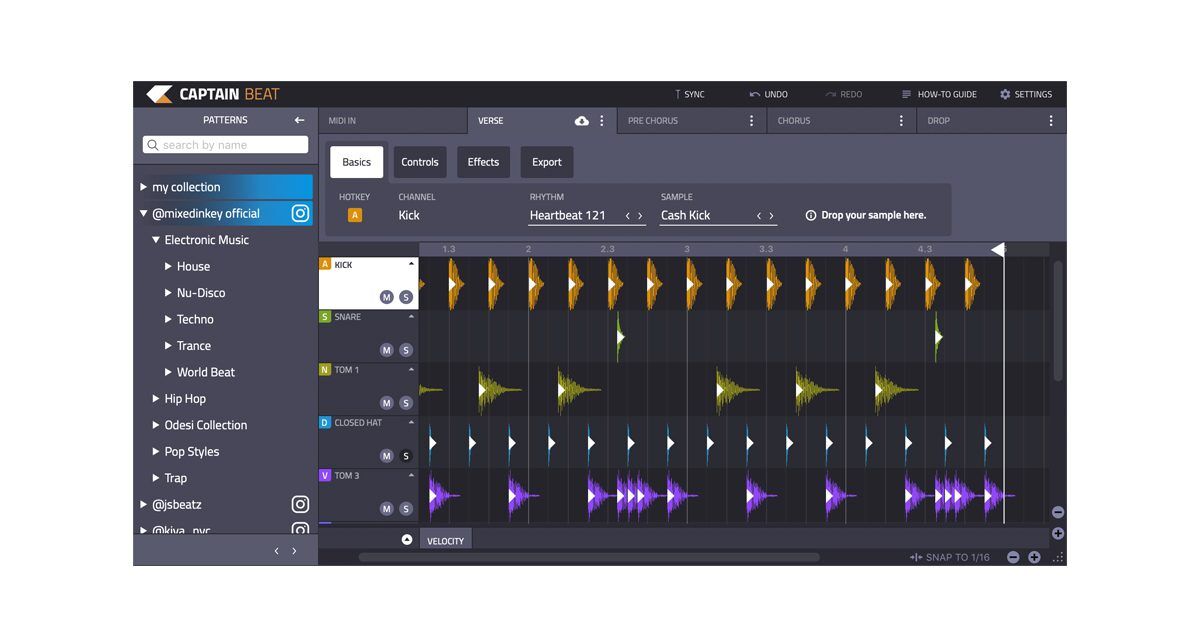Mute the Kick channel
The height and width of the screenshot is (642, 1204).
(387, 297)
